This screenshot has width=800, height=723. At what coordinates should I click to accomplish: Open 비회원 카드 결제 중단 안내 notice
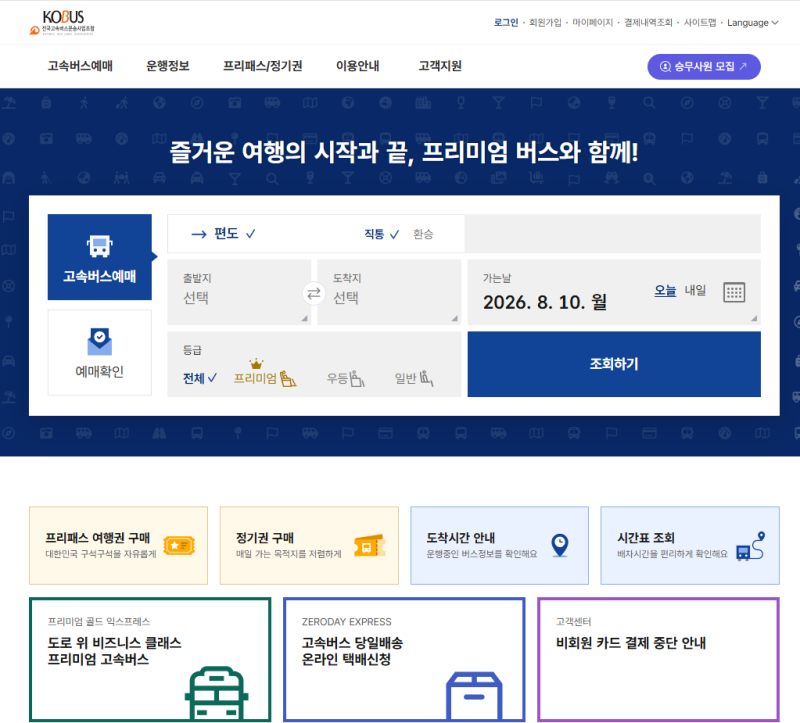(658, 659)
